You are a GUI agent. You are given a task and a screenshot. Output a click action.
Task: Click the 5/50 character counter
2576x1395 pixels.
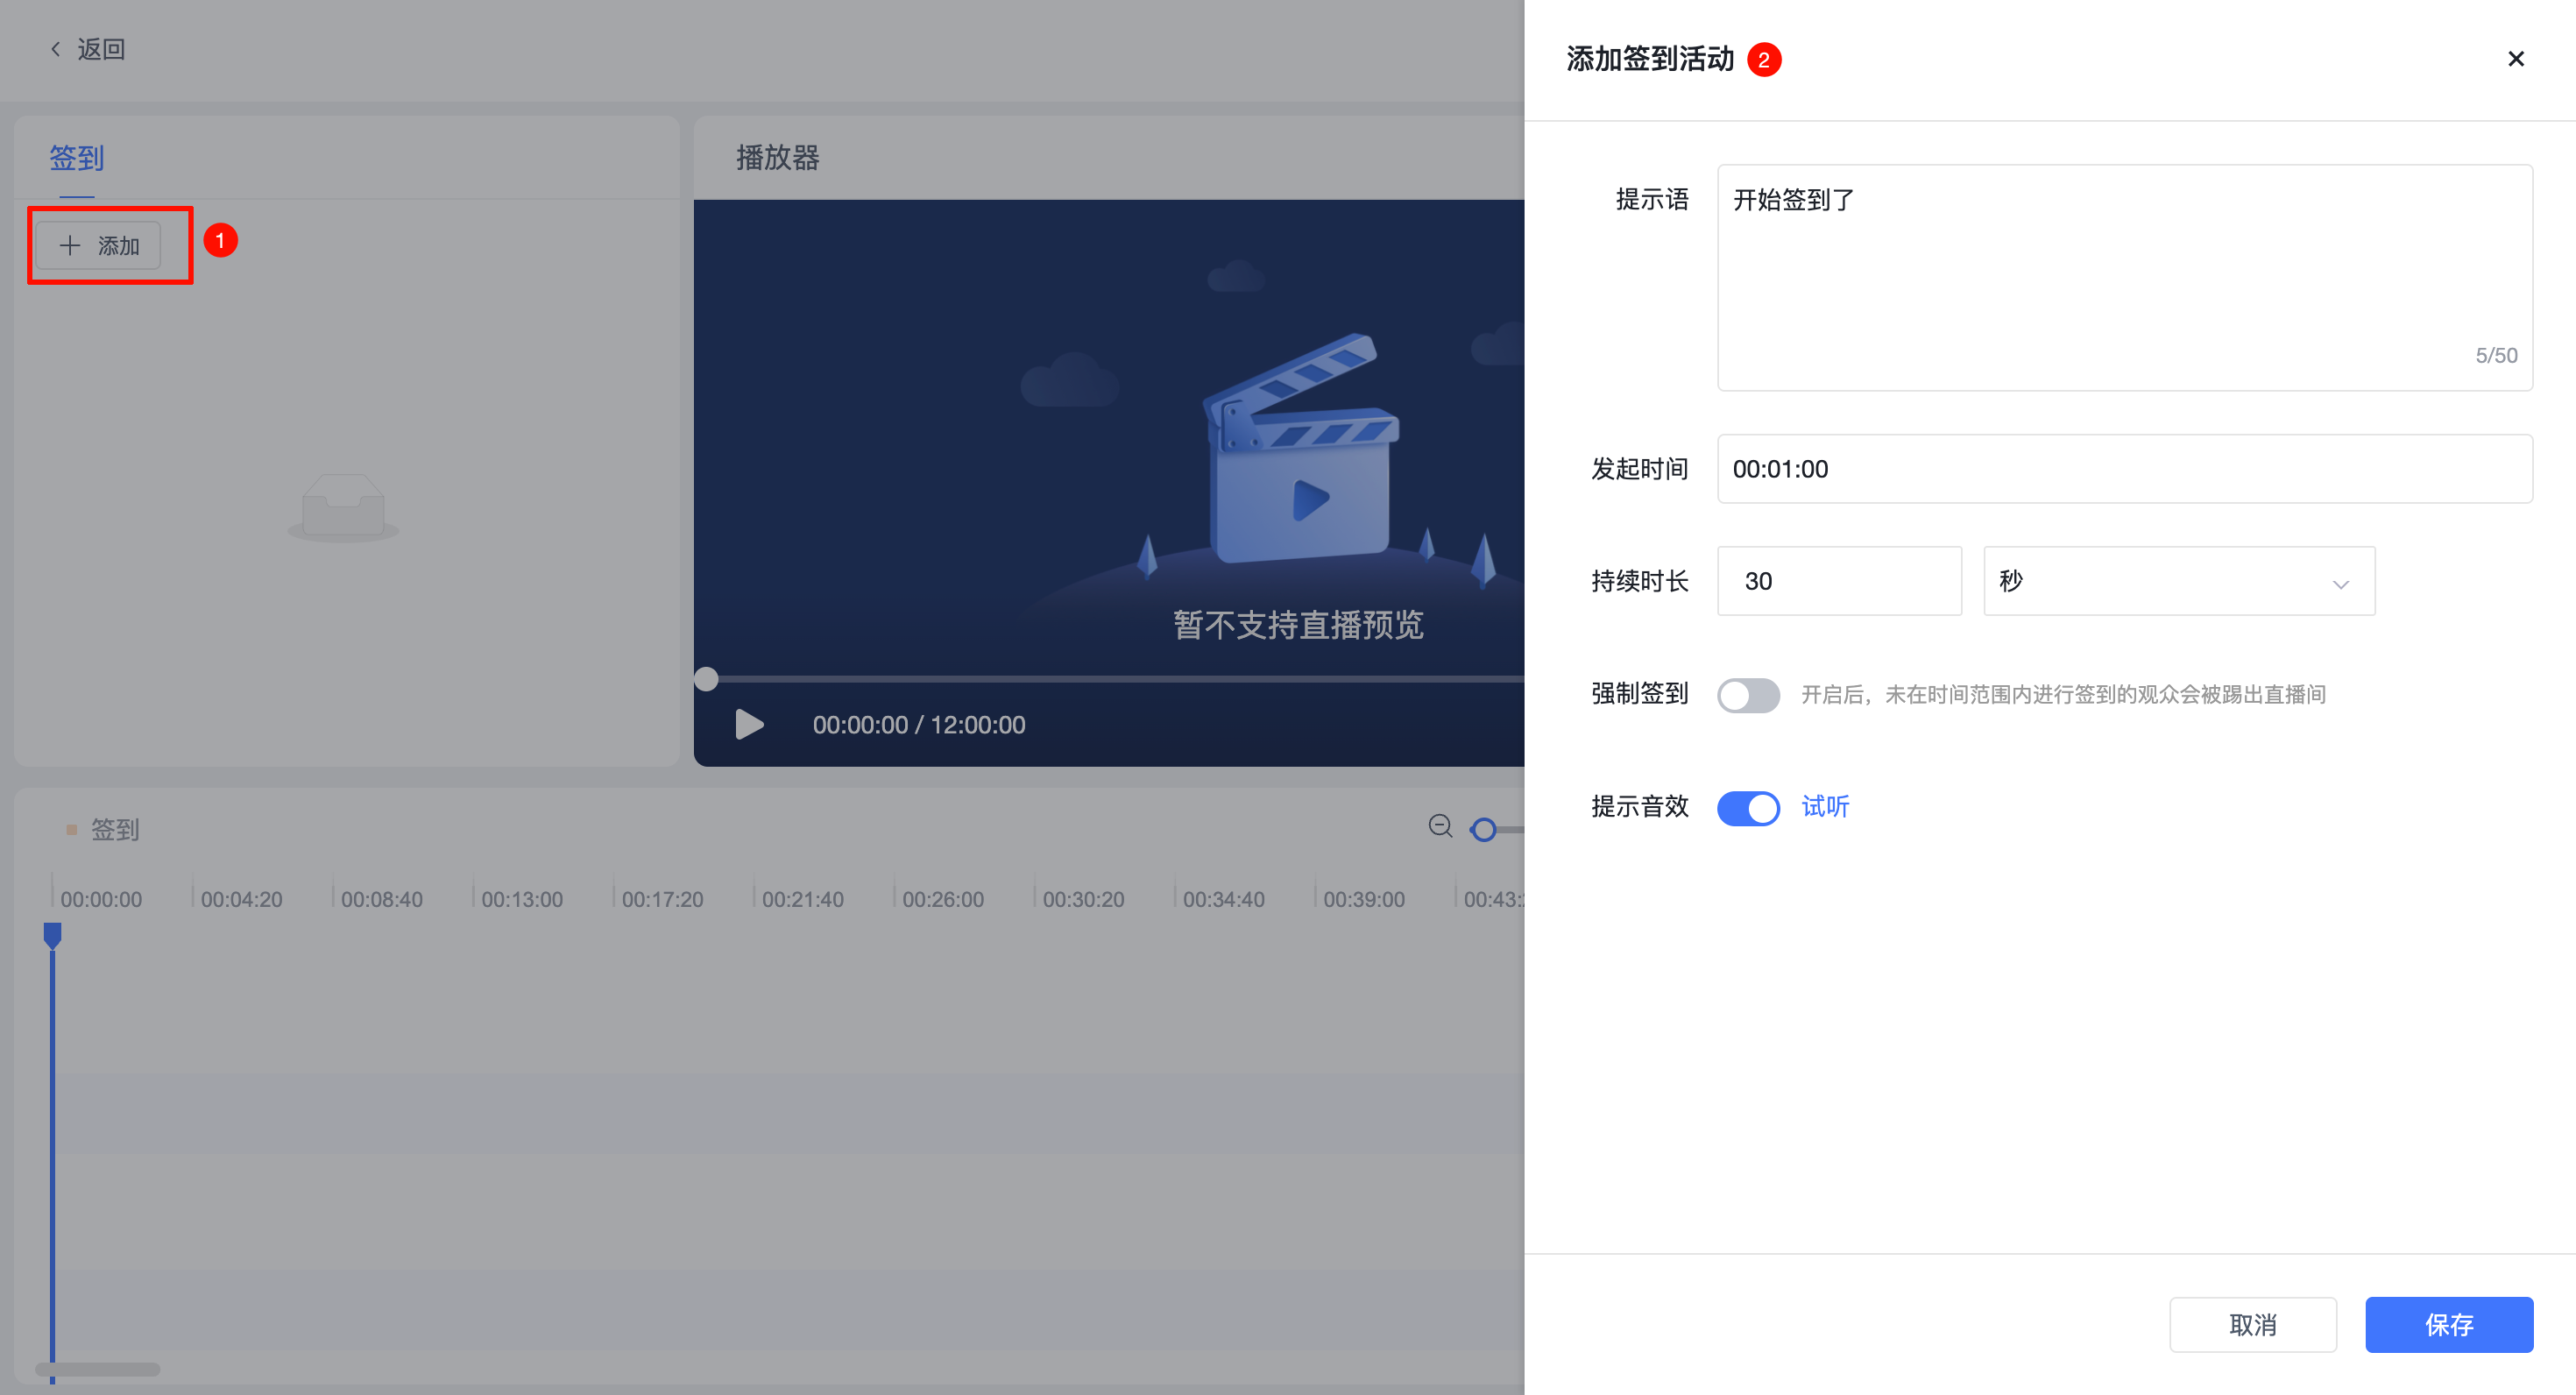click(x=2495, y=355)
